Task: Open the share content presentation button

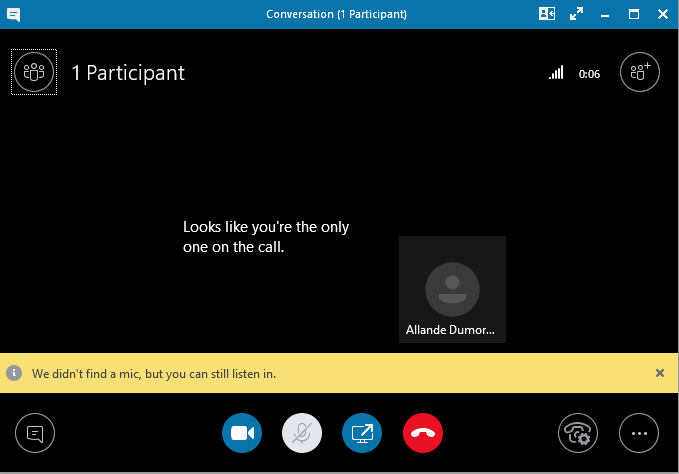Action: point(362,433)
